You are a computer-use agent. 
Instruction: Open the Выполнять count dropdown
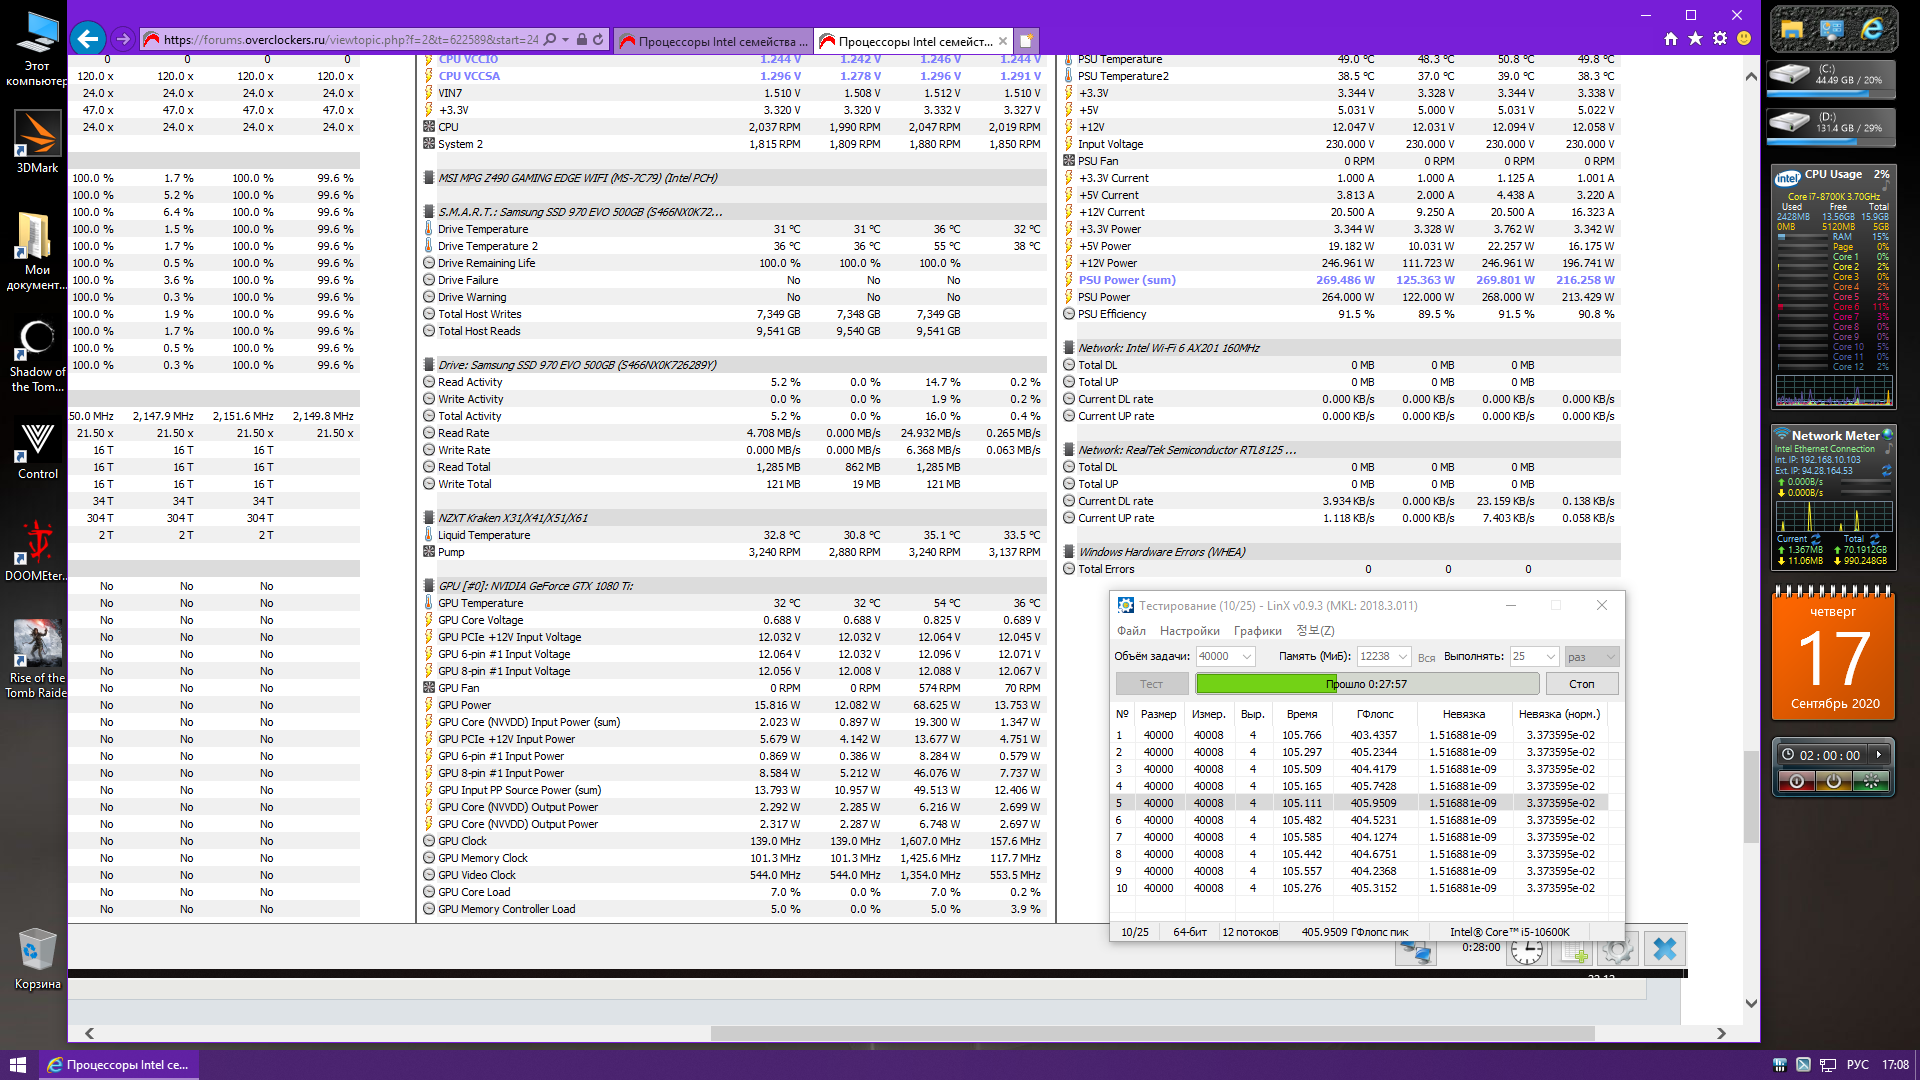tap(1551, 657)
